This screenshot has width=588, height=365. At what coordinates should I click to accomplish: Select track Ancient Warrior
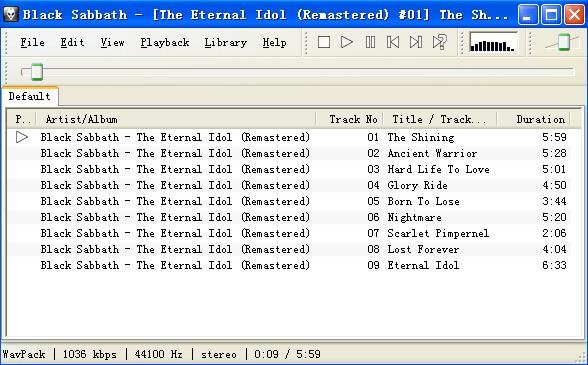coord(432,153)
